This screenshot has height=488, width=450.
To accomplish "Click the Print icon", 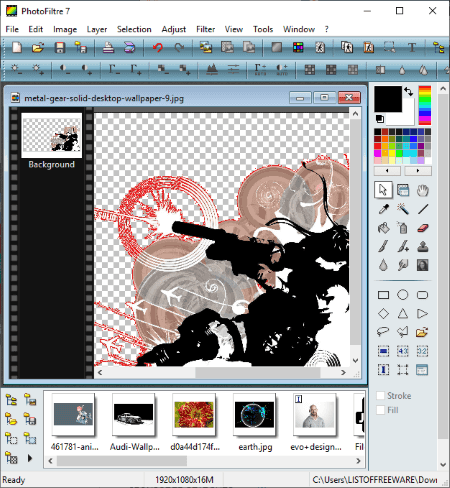I will [108, 47].
